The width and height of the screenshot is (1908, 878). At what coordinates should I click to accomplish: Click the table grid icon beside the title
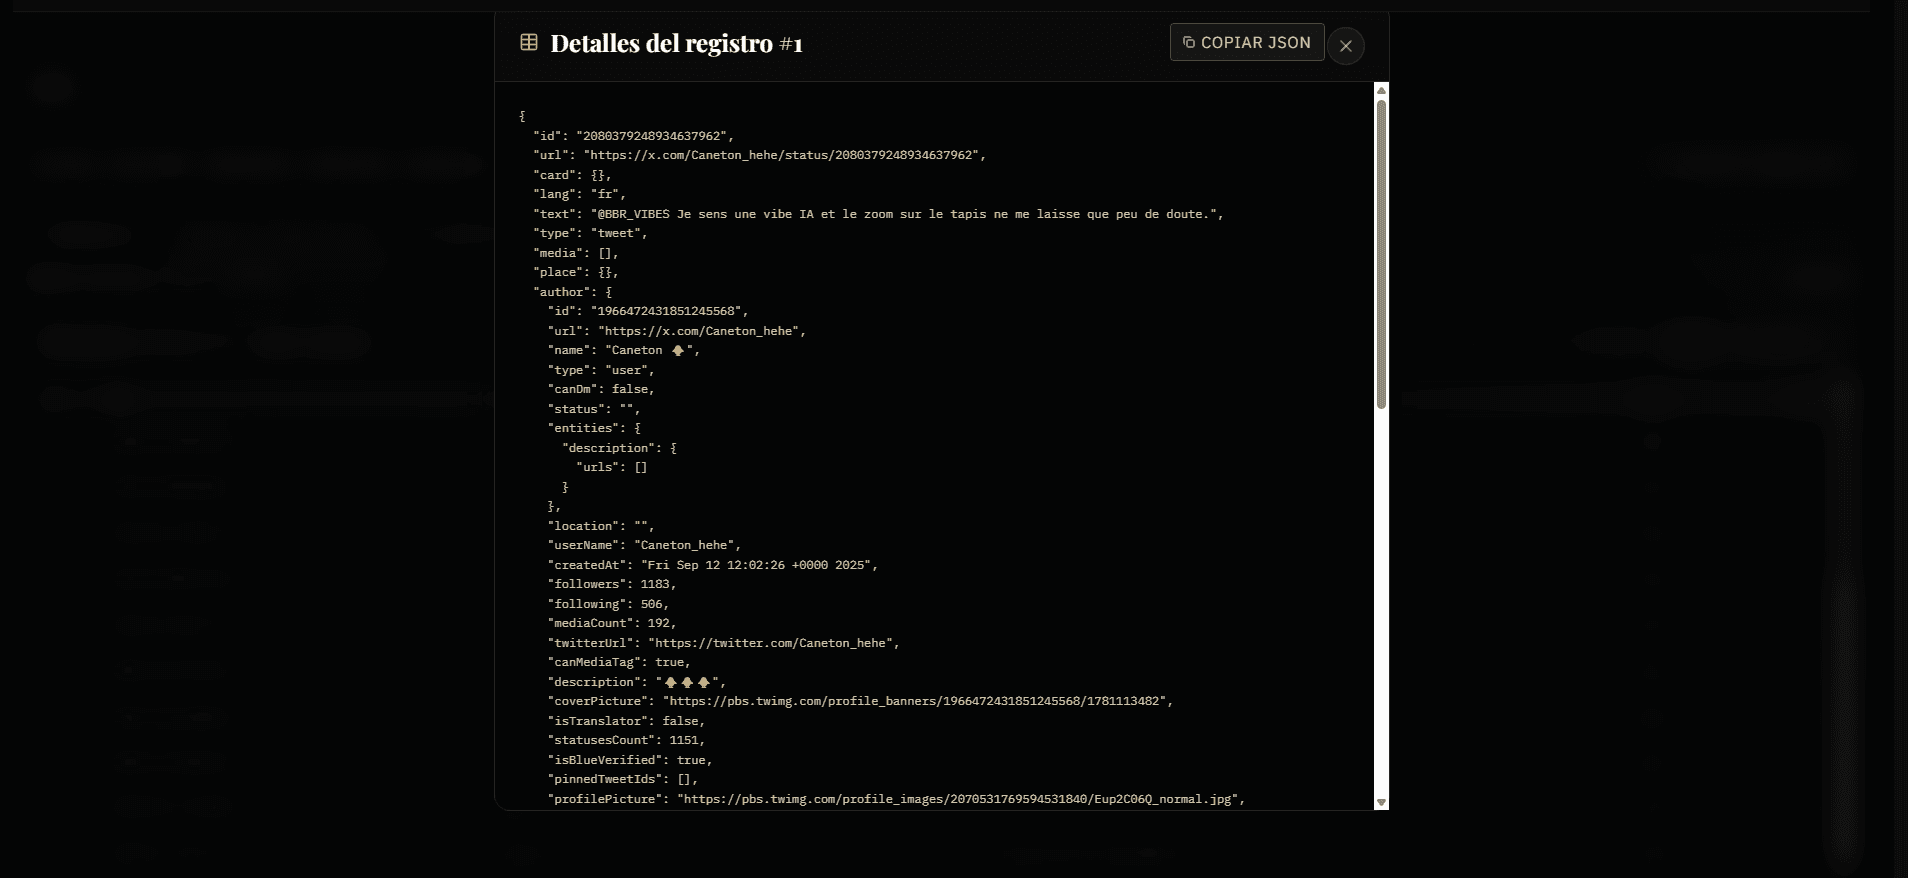coord(529,42)
